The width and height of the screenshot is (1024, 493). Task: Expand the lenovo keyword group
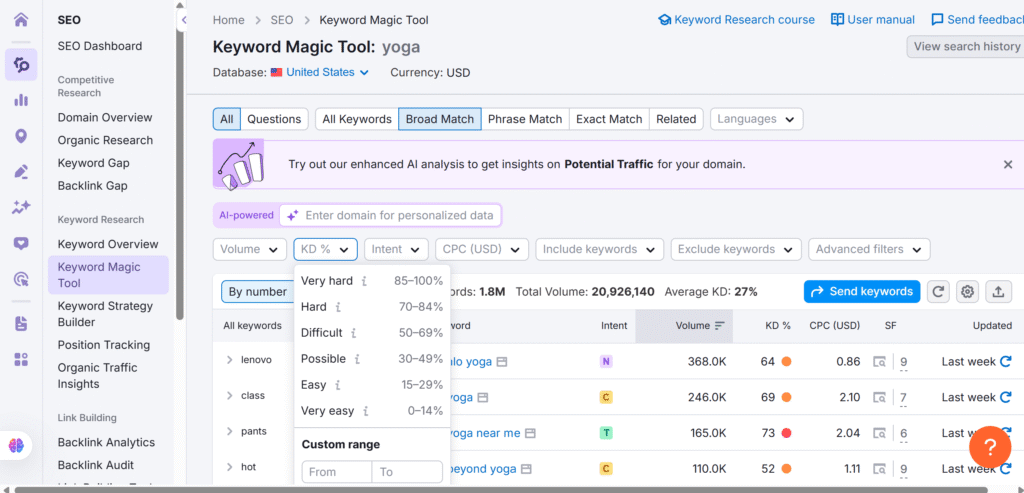229,360
